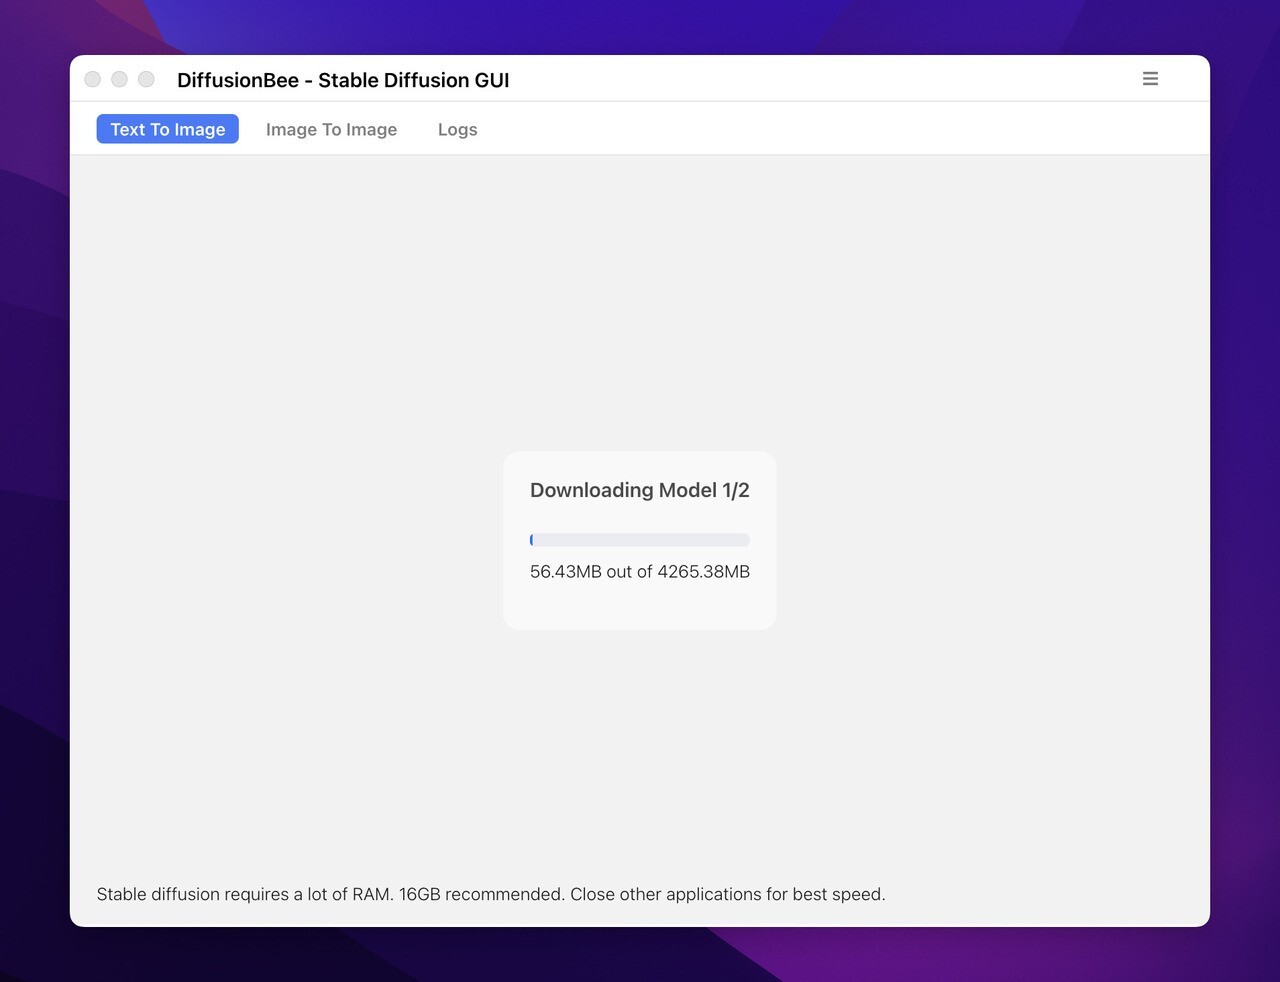Click the empty canvas area below the tabs

pos(300,300)
